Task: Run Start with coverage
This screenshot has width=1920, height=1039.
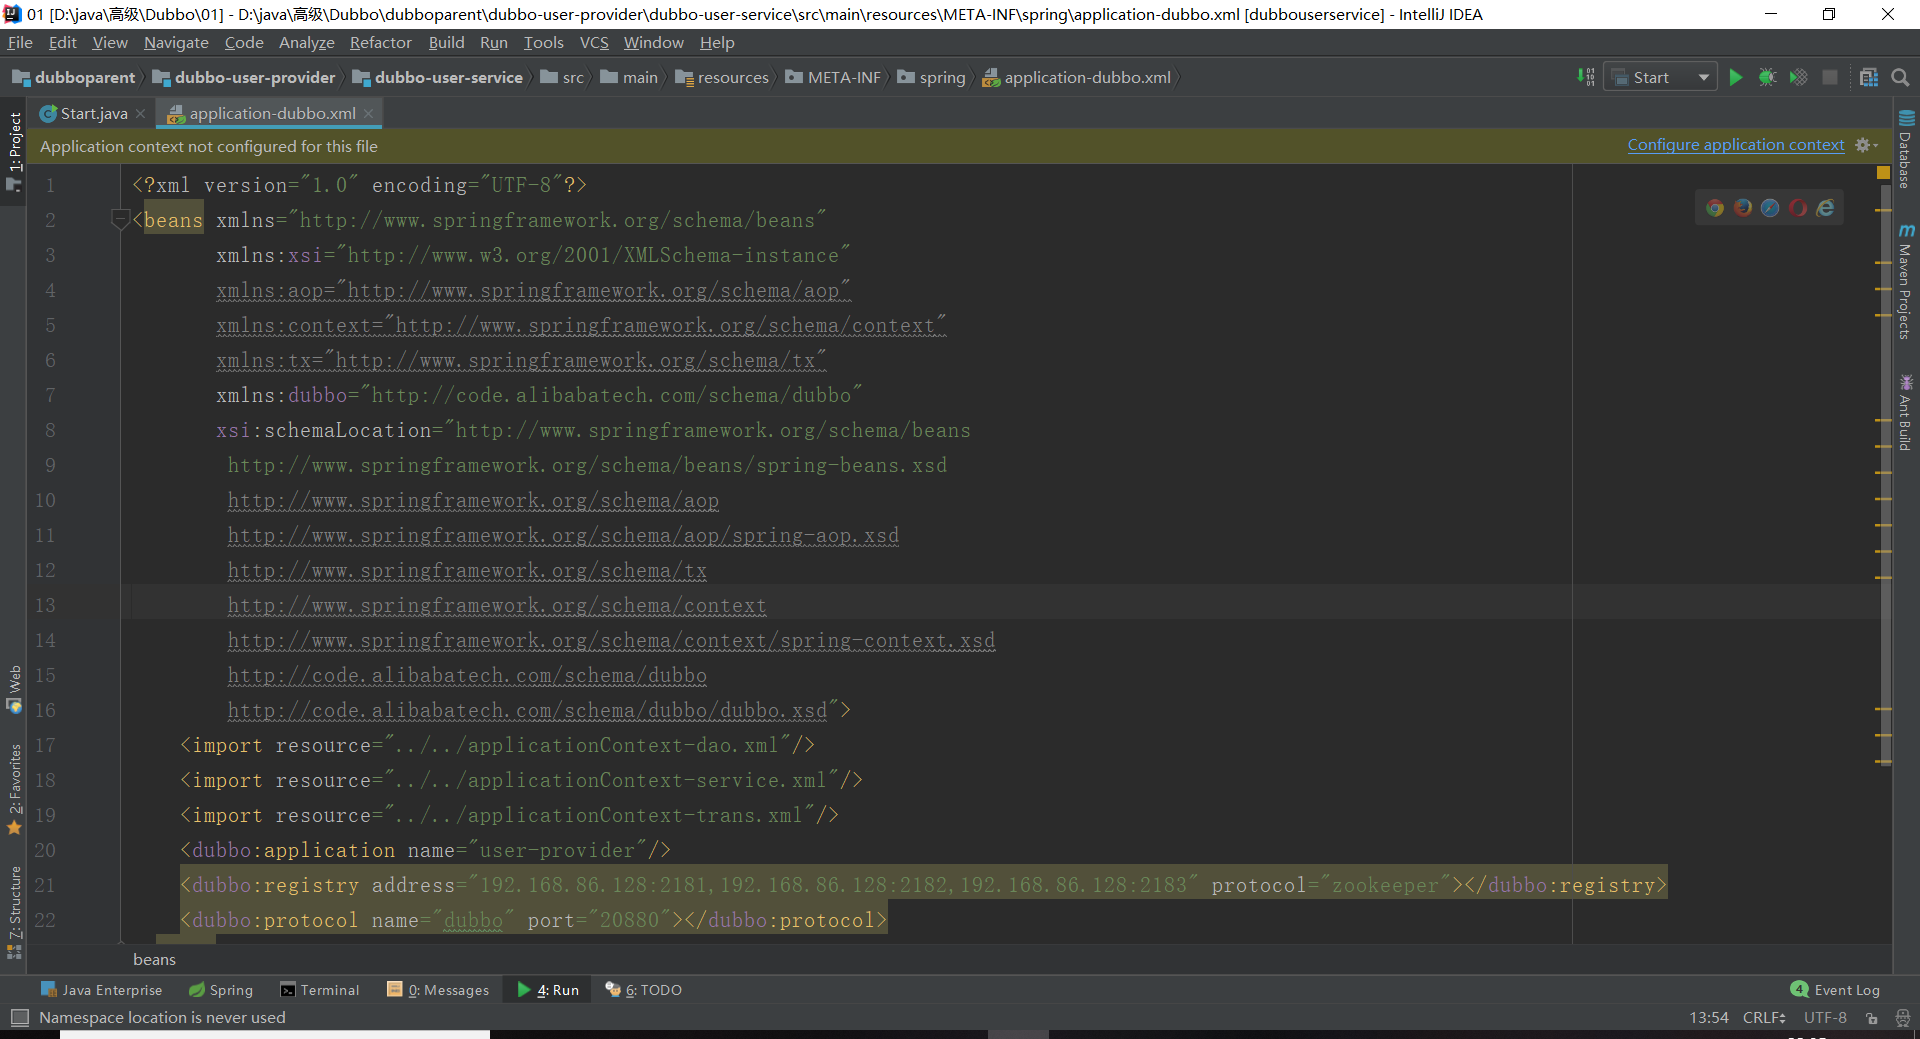Action: [1798, 78]
